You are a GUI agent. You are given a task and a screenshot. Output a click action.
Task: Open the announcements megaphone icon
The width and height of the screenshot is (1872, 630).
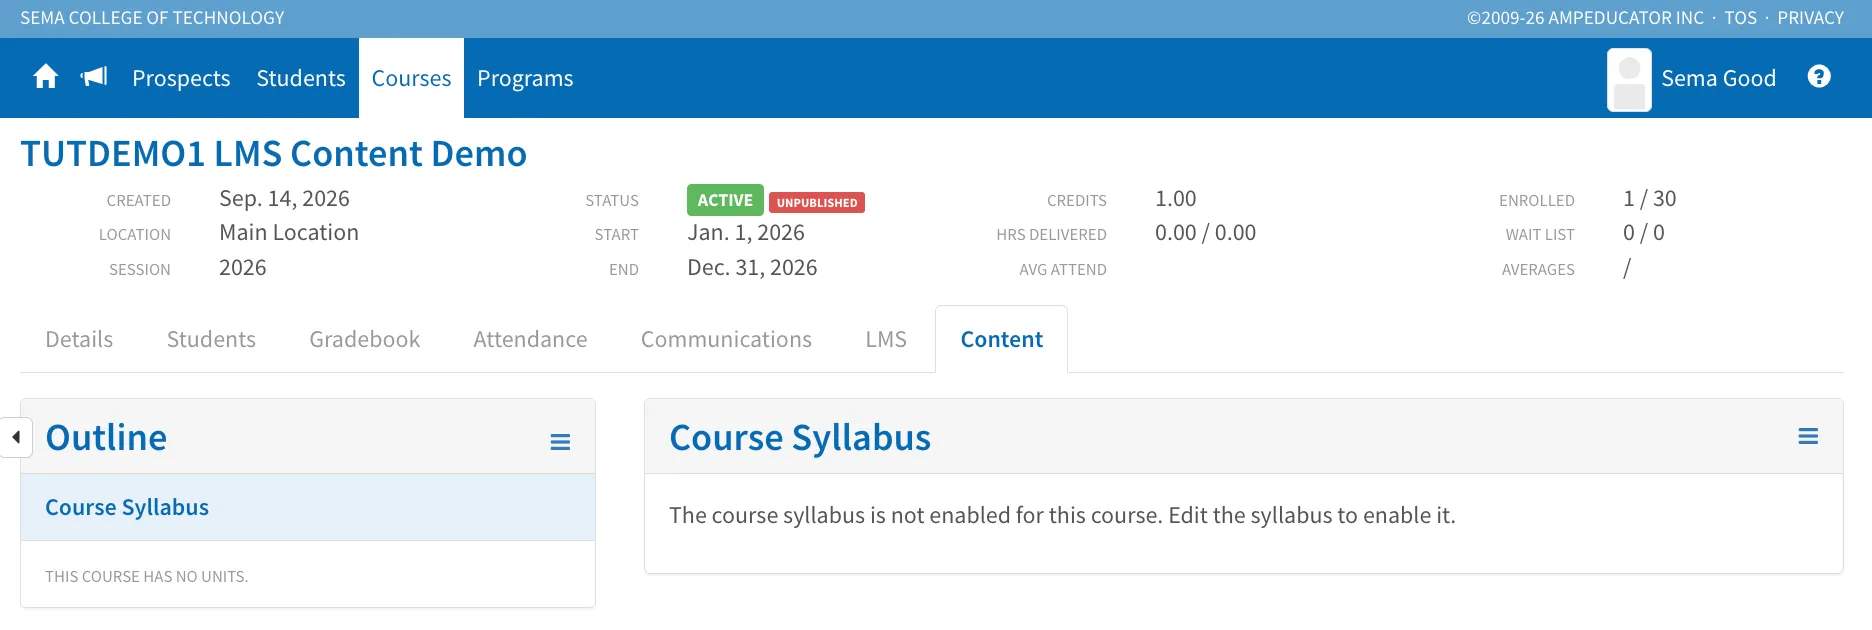[x=94, y=77]
